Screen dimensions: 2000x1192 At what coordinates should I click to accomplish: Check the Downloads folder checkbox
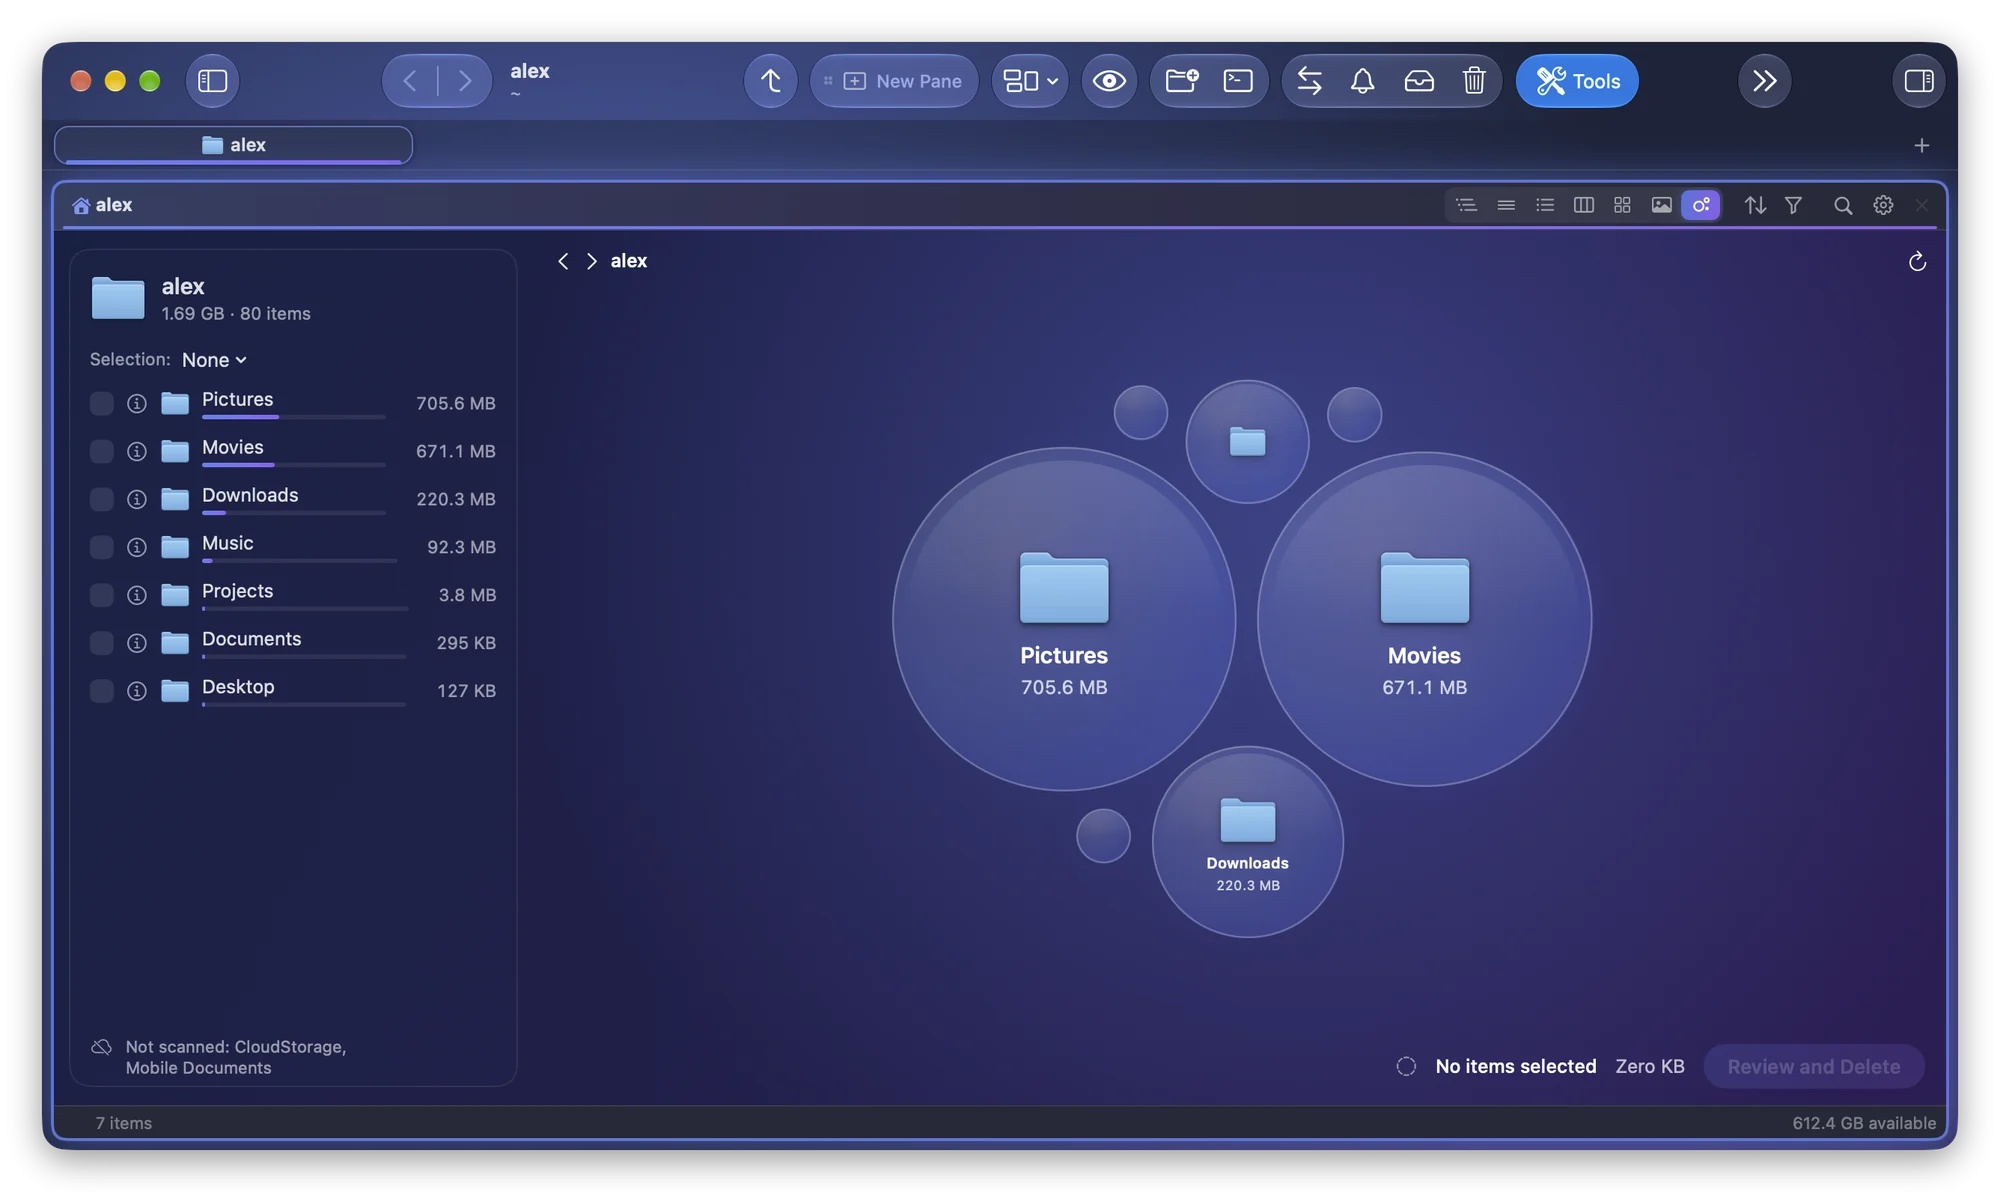coord(101,499)
